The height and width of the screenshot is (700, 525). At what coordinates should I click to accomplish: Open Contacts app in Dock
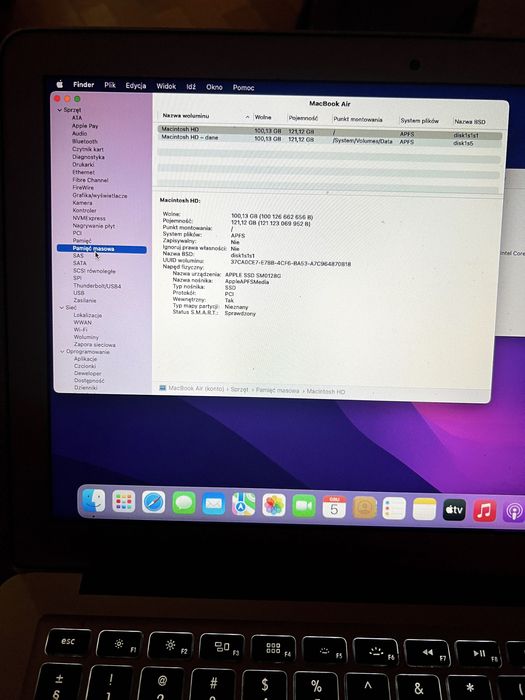[x=364, y=508]
